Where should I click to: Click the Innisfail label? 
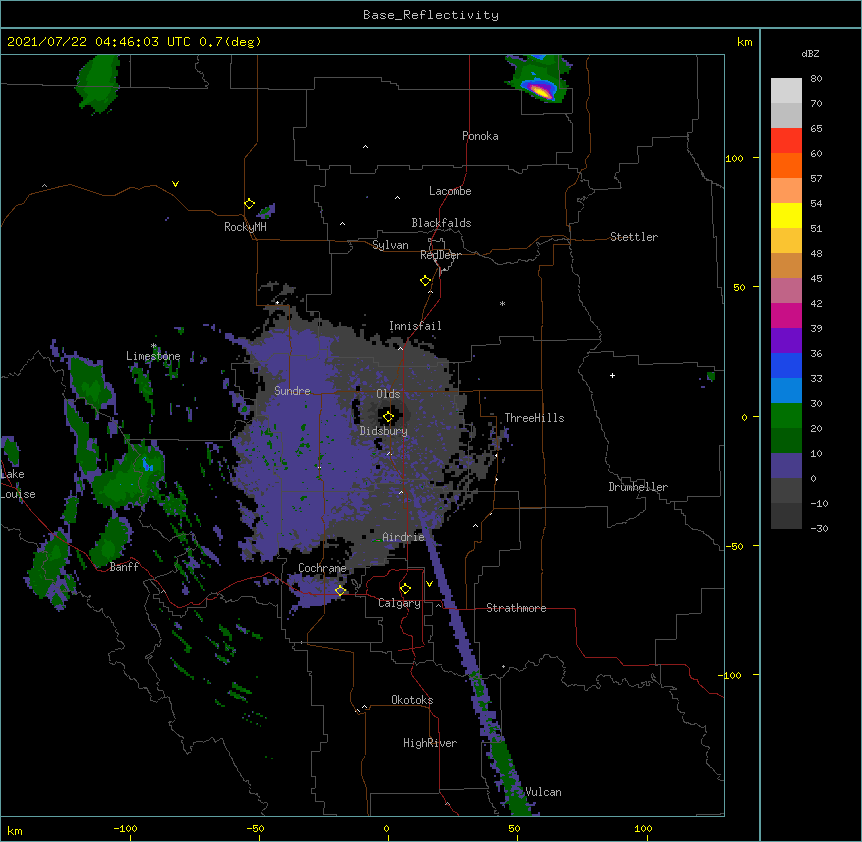(x=415, y=326)
